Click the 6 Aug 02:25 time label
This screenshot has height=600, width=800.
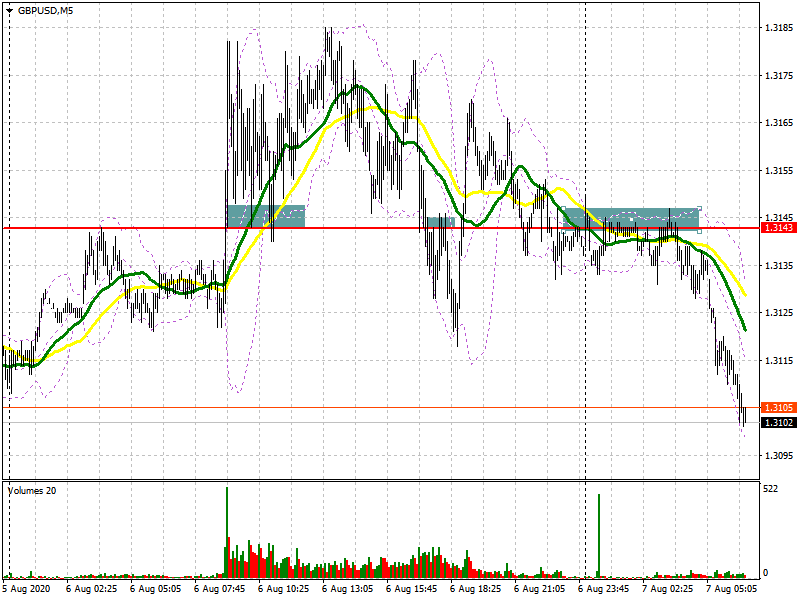[x=91, y=589]
